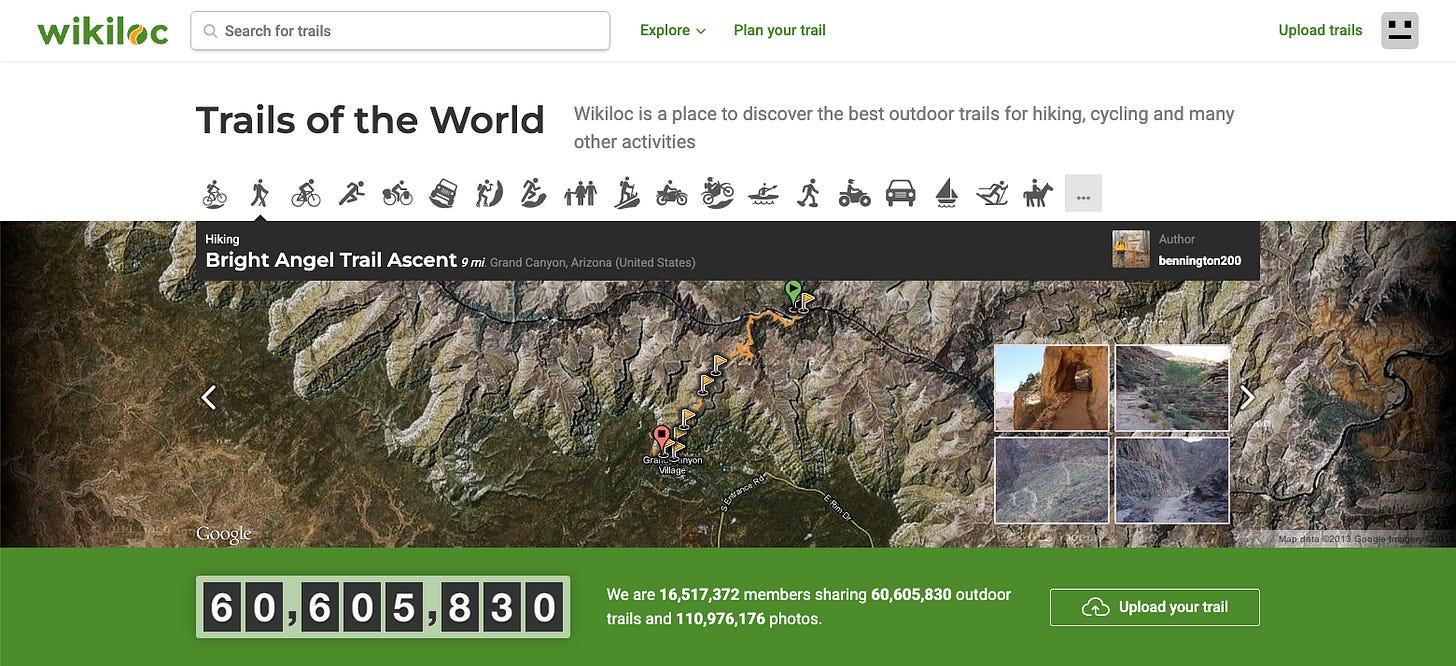Select the motocross trail bike icon
The width and height of the screenshot is (1456, 666).
pos(718,193)
